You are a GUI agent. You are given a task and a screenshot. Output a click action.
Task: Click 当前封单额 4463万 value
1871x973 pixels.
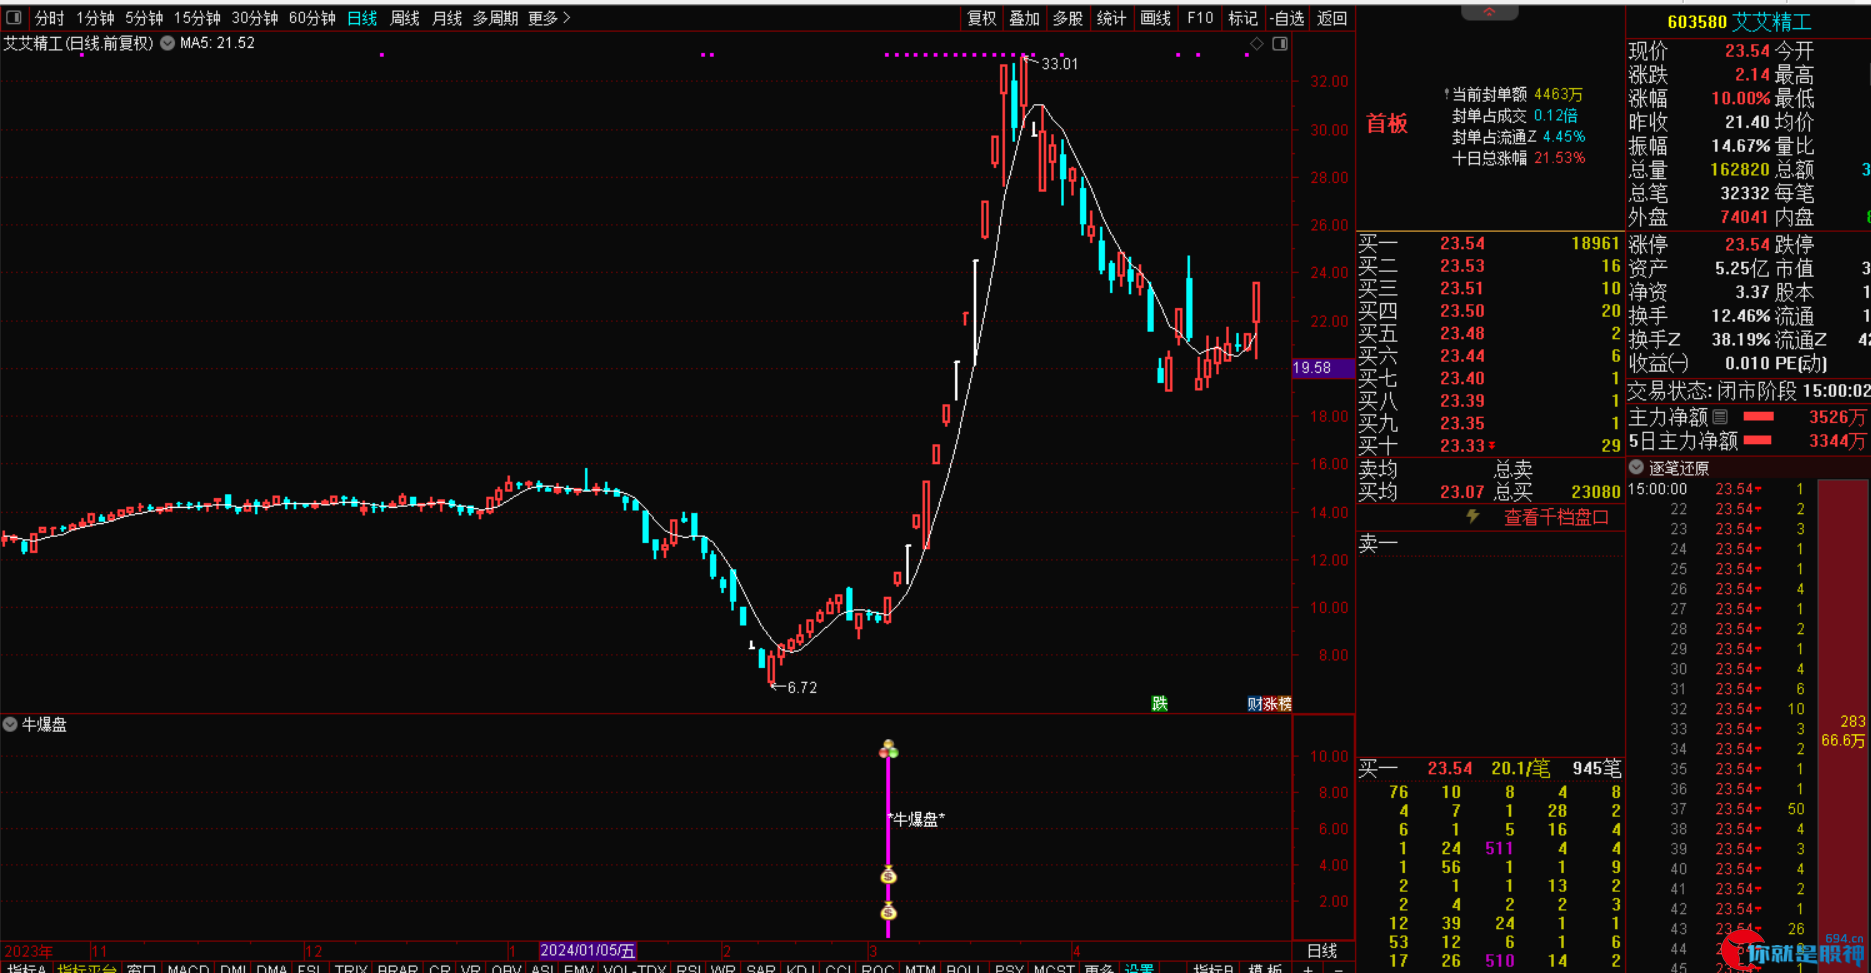point(1558,94)
